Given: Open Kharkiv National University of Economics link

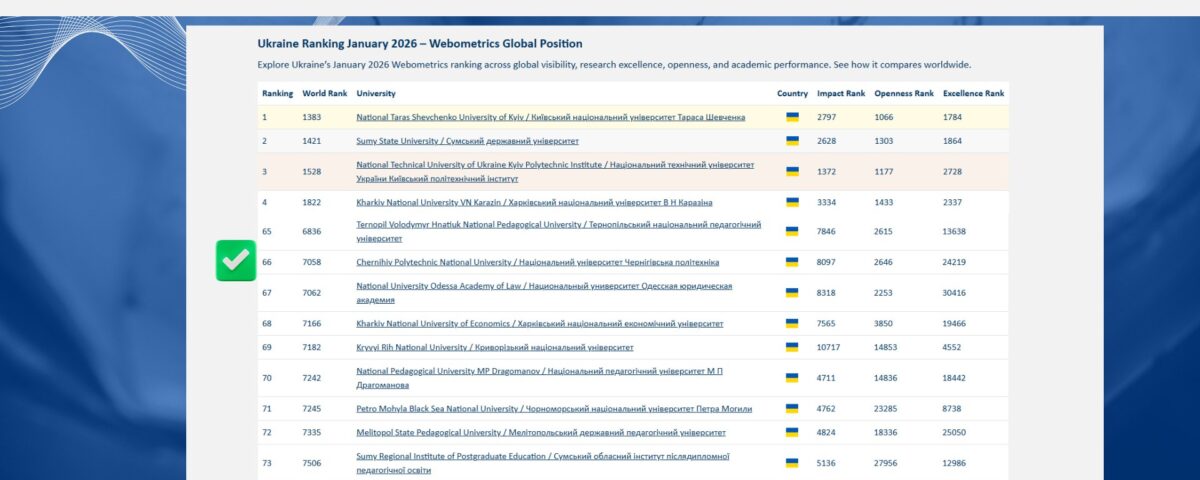Looking at the screenshot, I should pyautogui.click(x=539, y=324).
